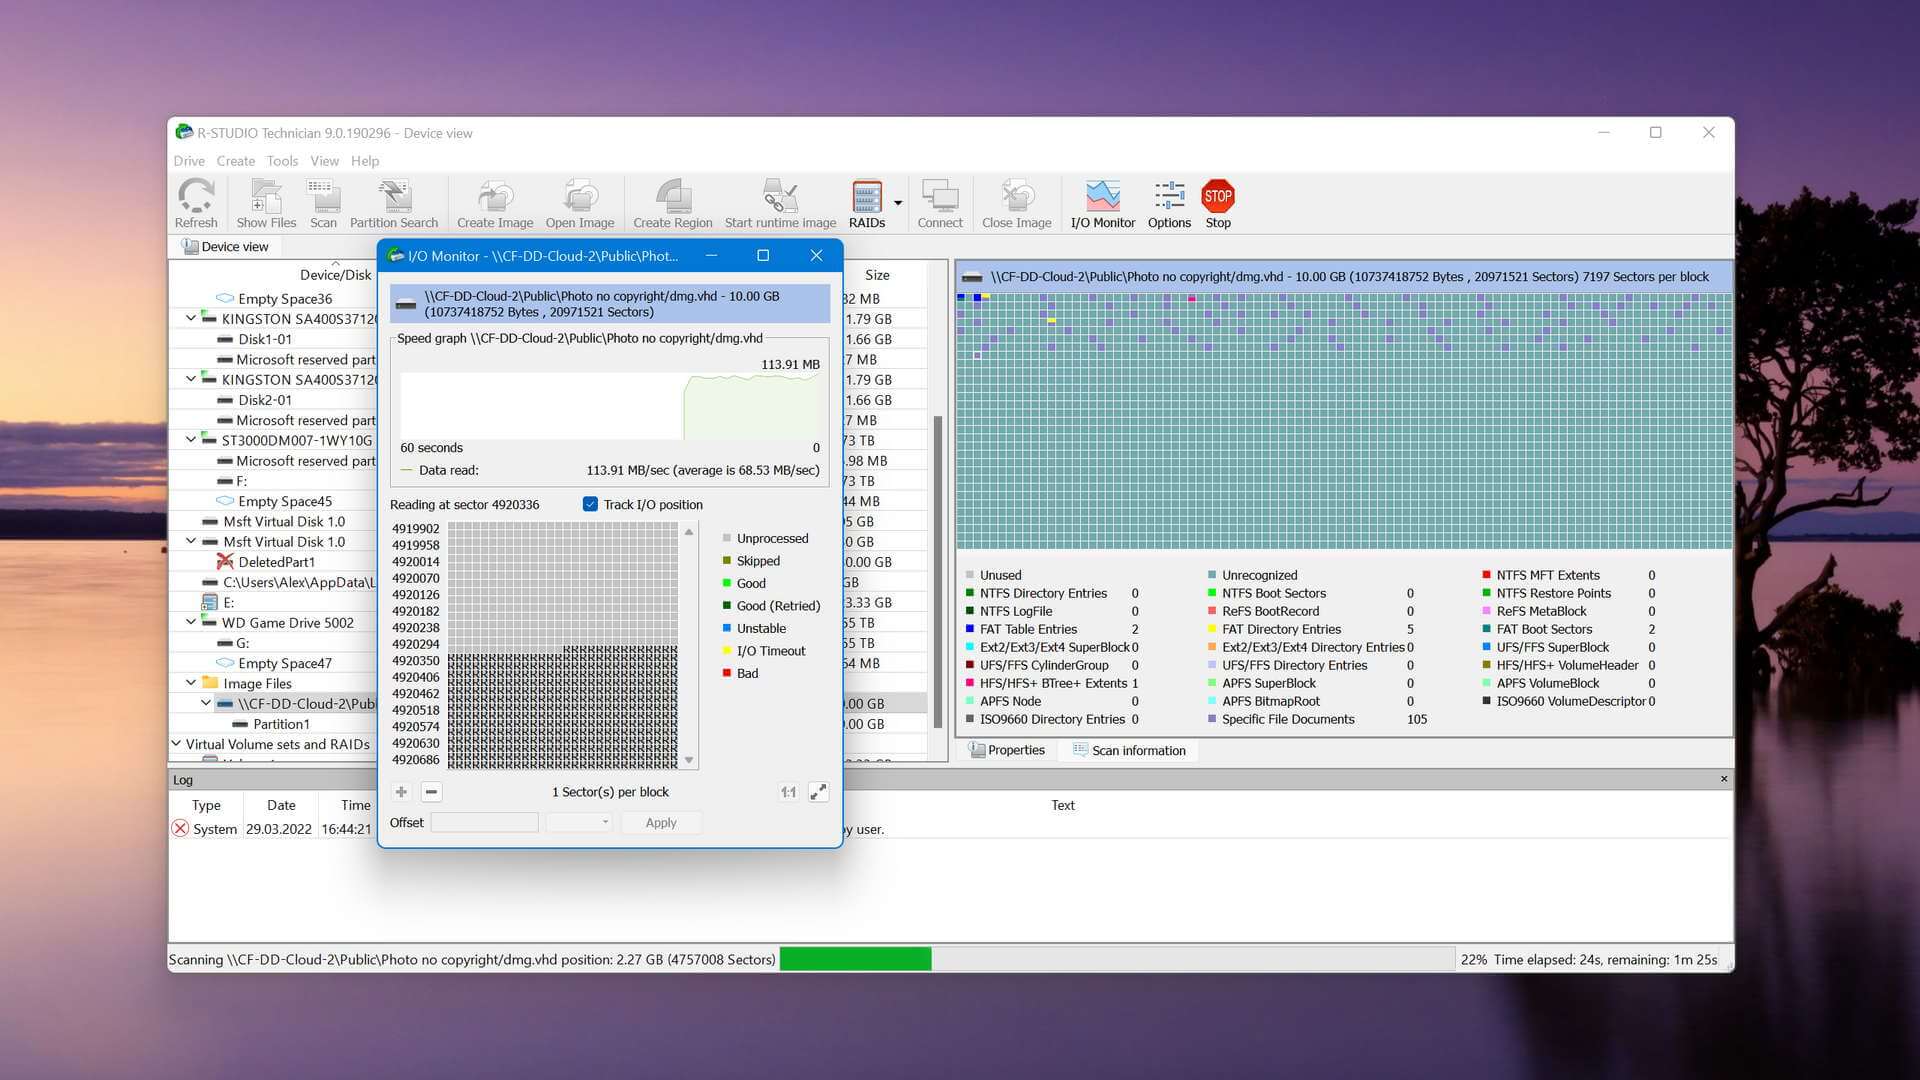Click the device tree vertical scrollbar
Image resolution: width=1920 pixels, height=1080 pixels.
tap(938, 570)
